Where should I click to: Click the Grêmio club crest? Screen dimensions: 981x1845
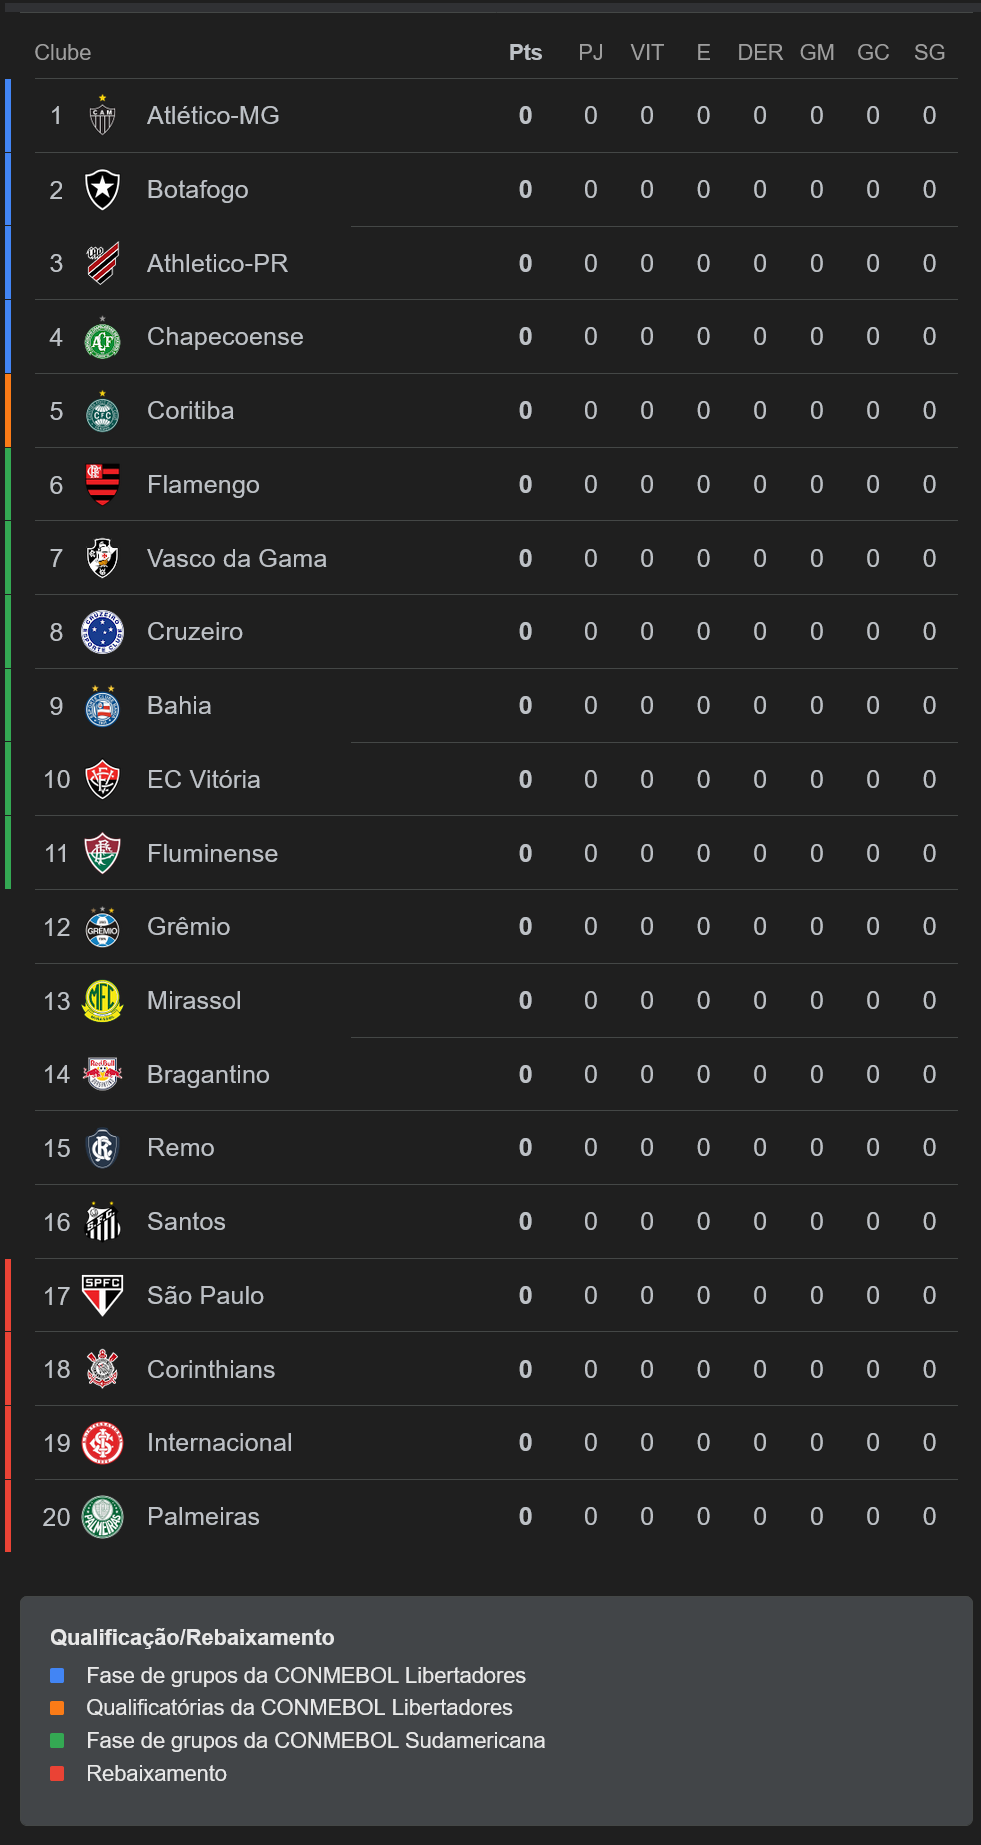tap(102, 927)
